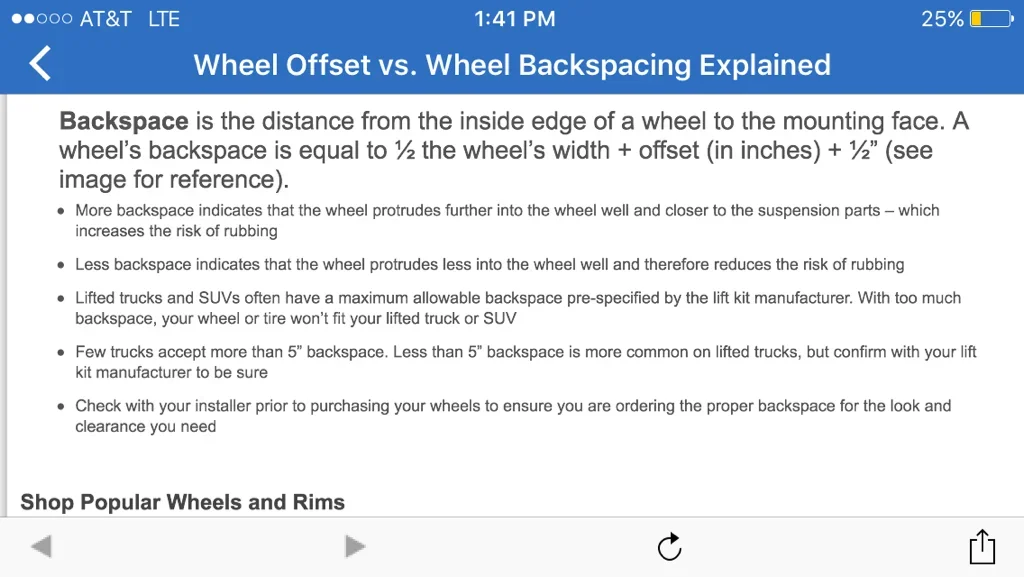Tap the back chevron in header
1024x577 pixels.
tap(40, 63)
